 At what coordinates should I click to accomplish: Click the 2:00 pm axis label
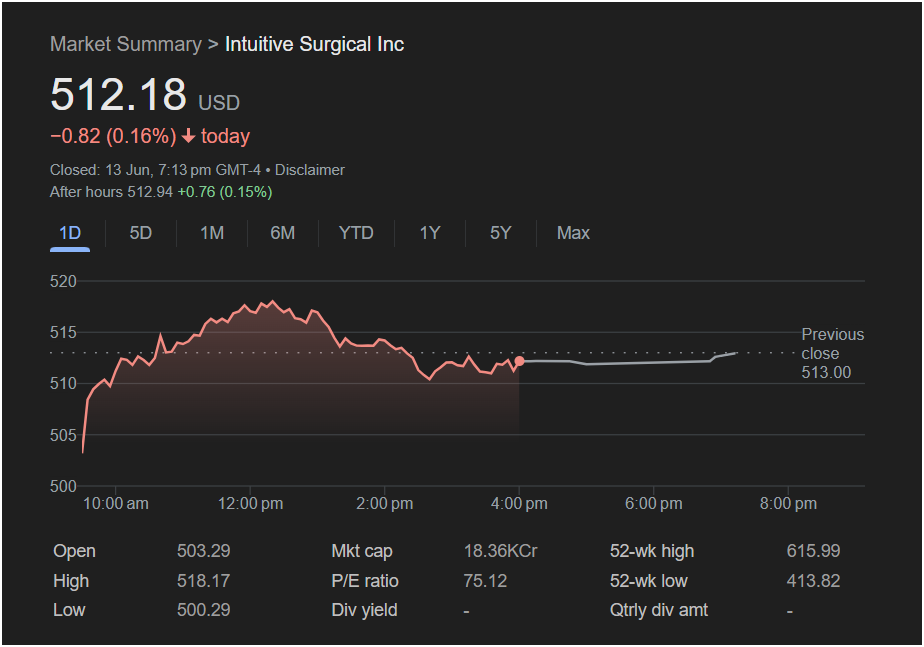pos(385,504)
